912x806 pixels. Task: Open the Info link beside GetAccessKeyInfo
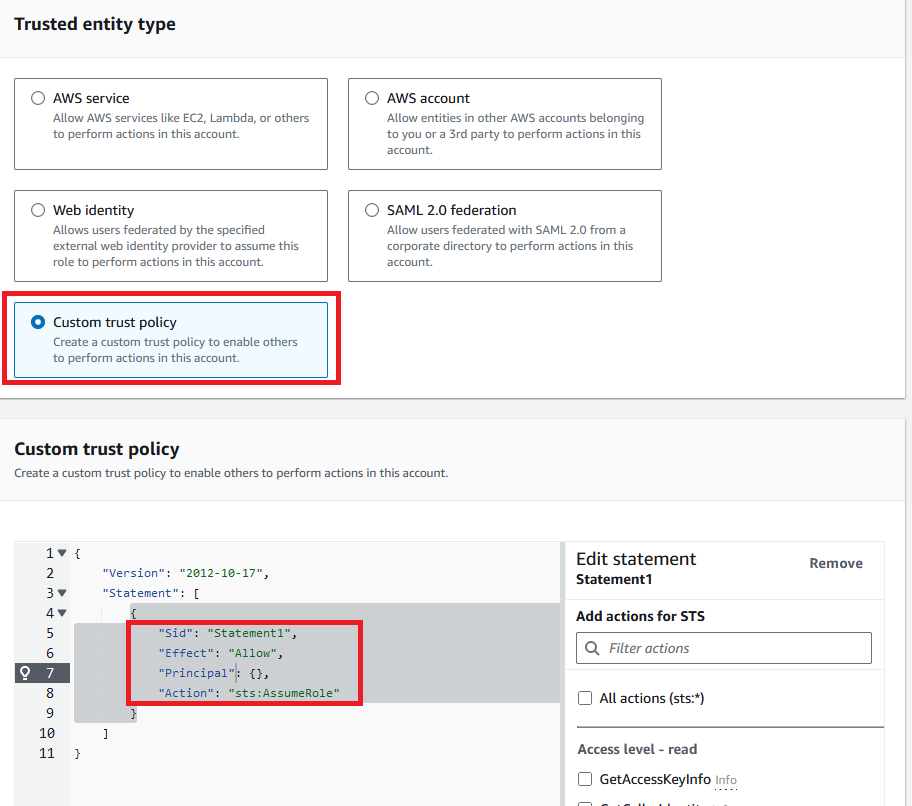pos(726,780)
